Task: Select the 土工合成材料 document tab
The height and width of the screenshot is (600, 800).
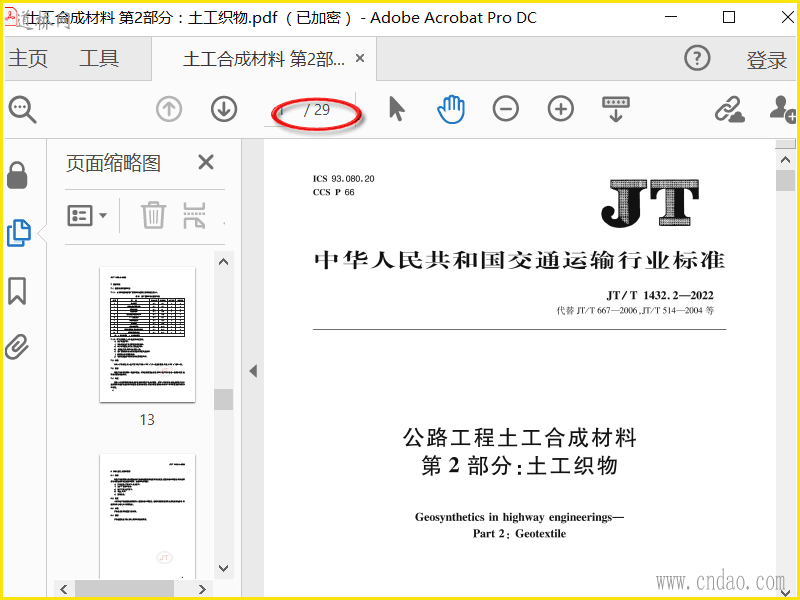Action: click(x=264, y=59)
